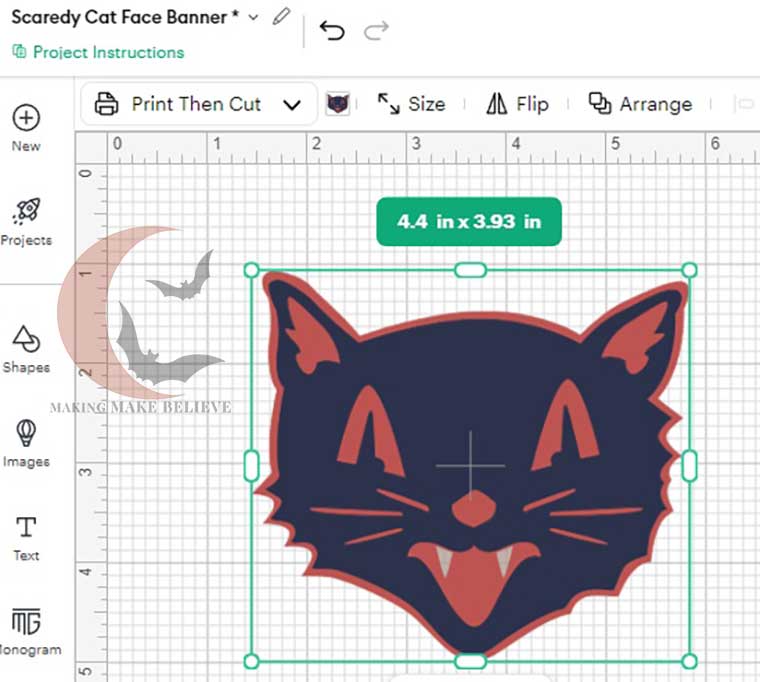Open the cat image color swatch thumbnail
Screen dimensions: 760x682
coord(338,104)
